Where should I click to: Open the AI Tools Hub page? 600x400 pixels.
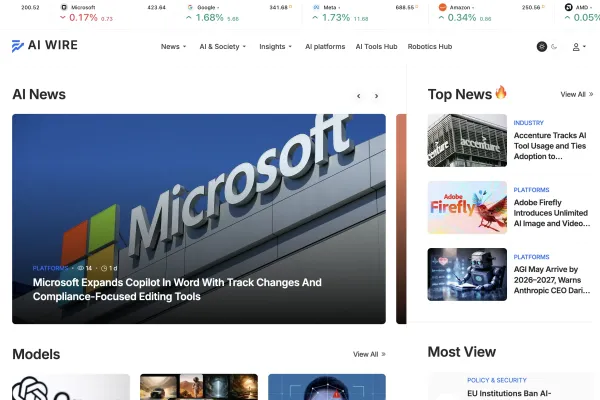(x=376, y=47)
